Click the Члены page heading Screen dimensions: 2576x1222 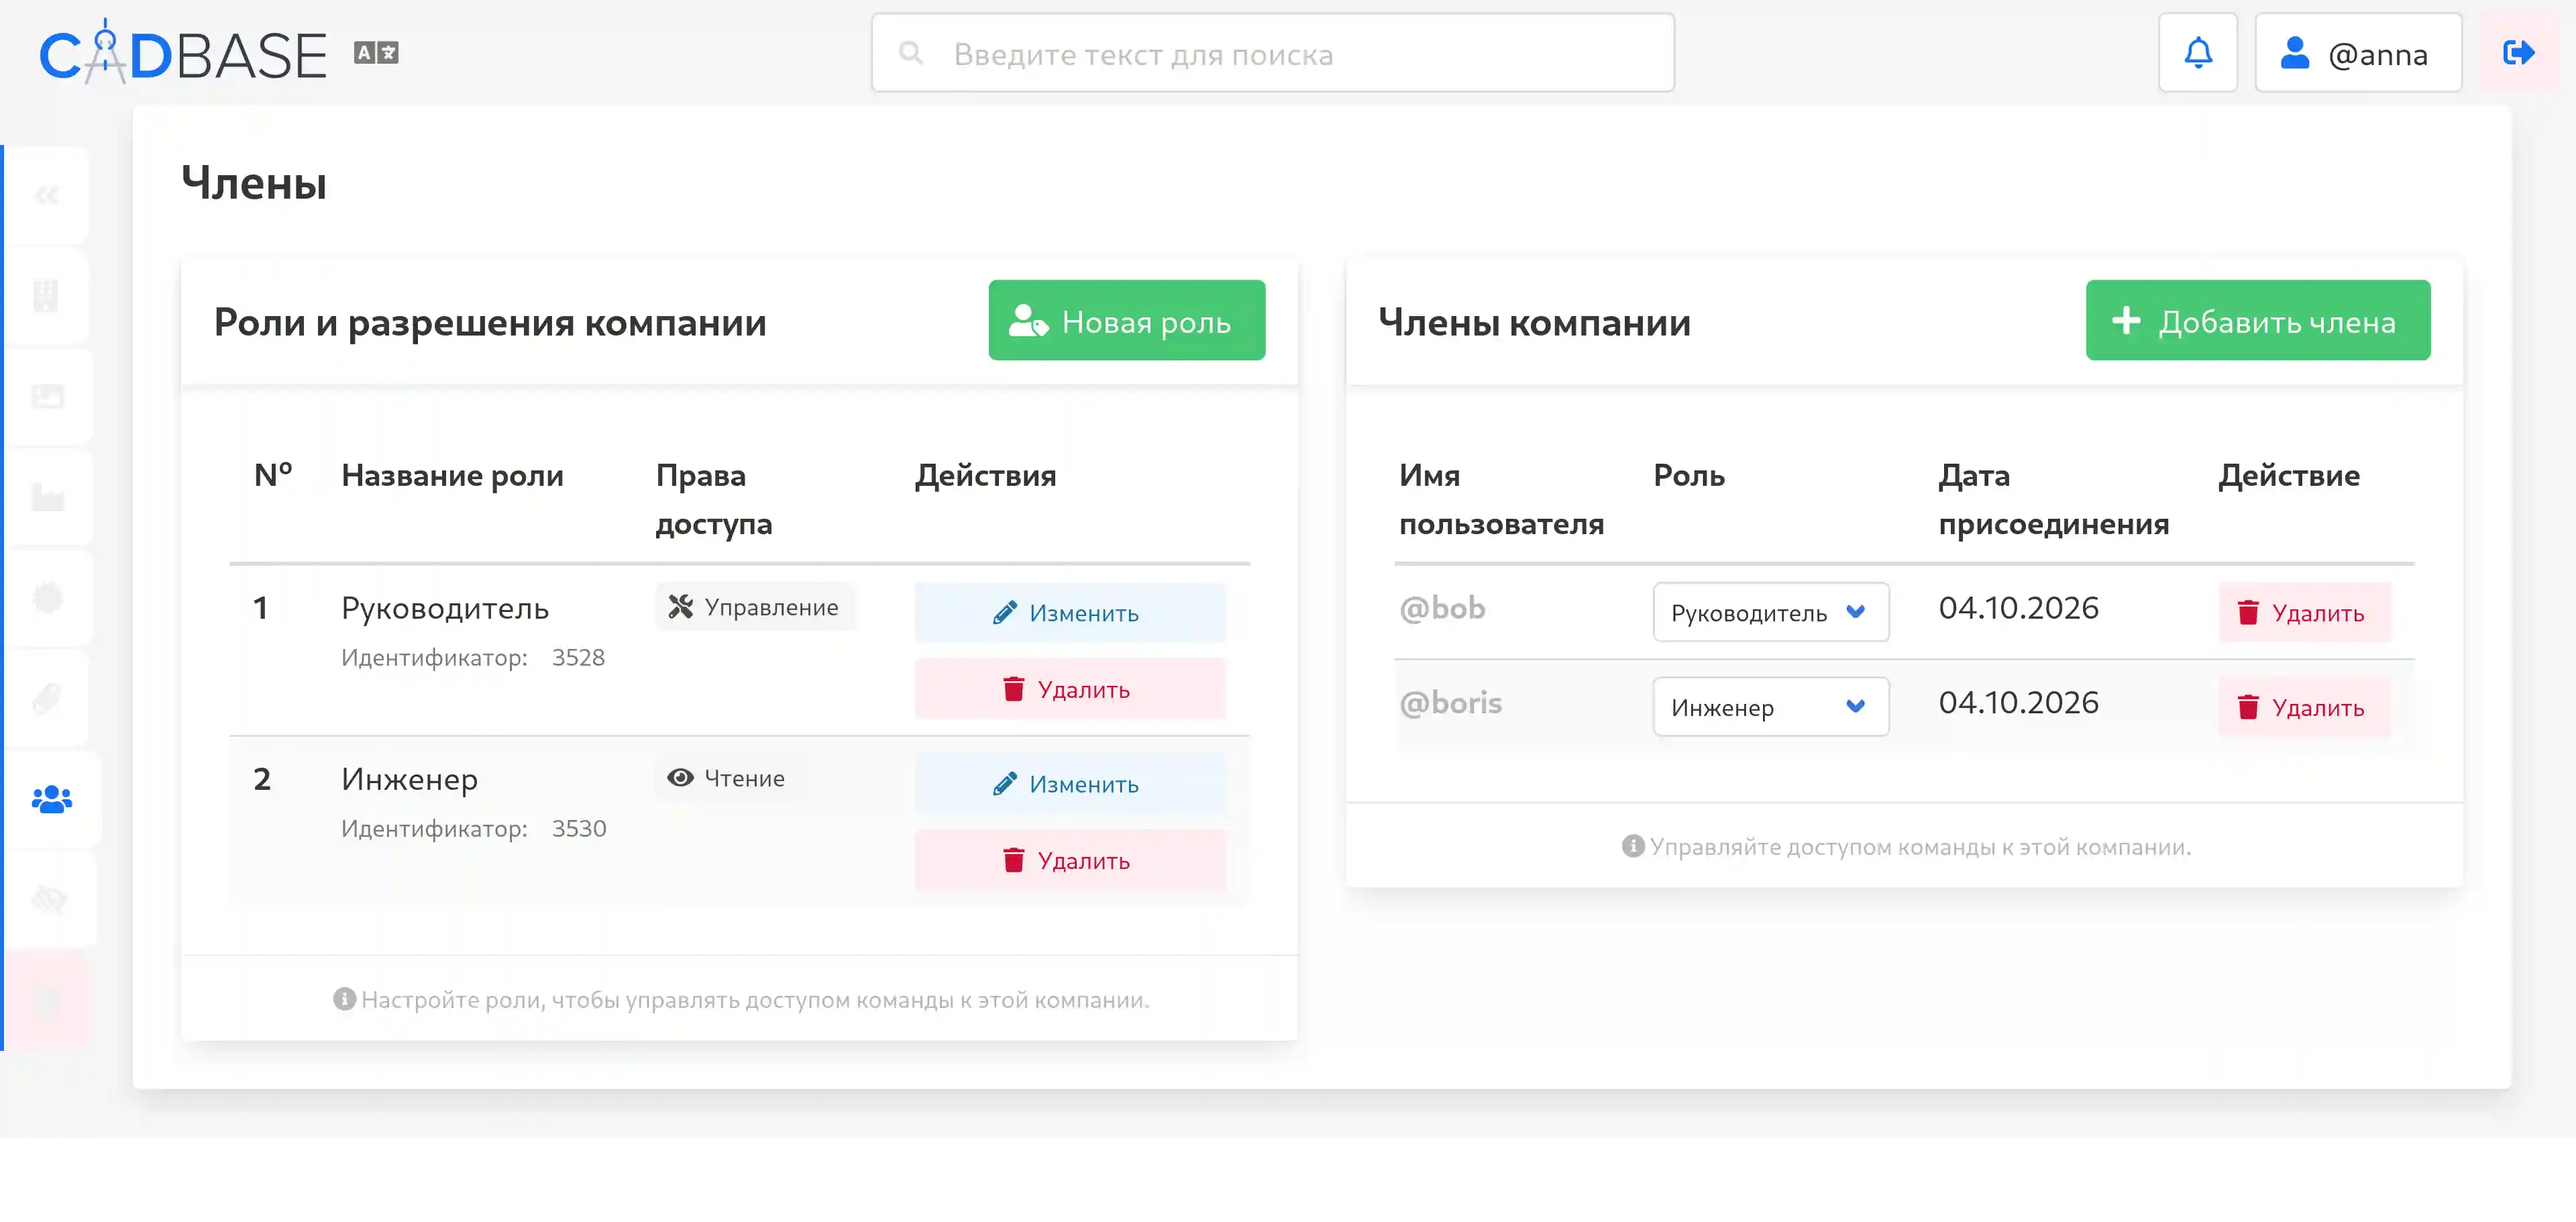click(254, 183)
